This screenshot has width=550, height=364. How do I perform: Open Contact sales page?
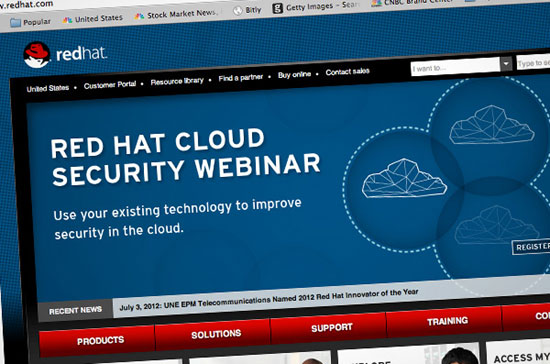pos(347,72)
